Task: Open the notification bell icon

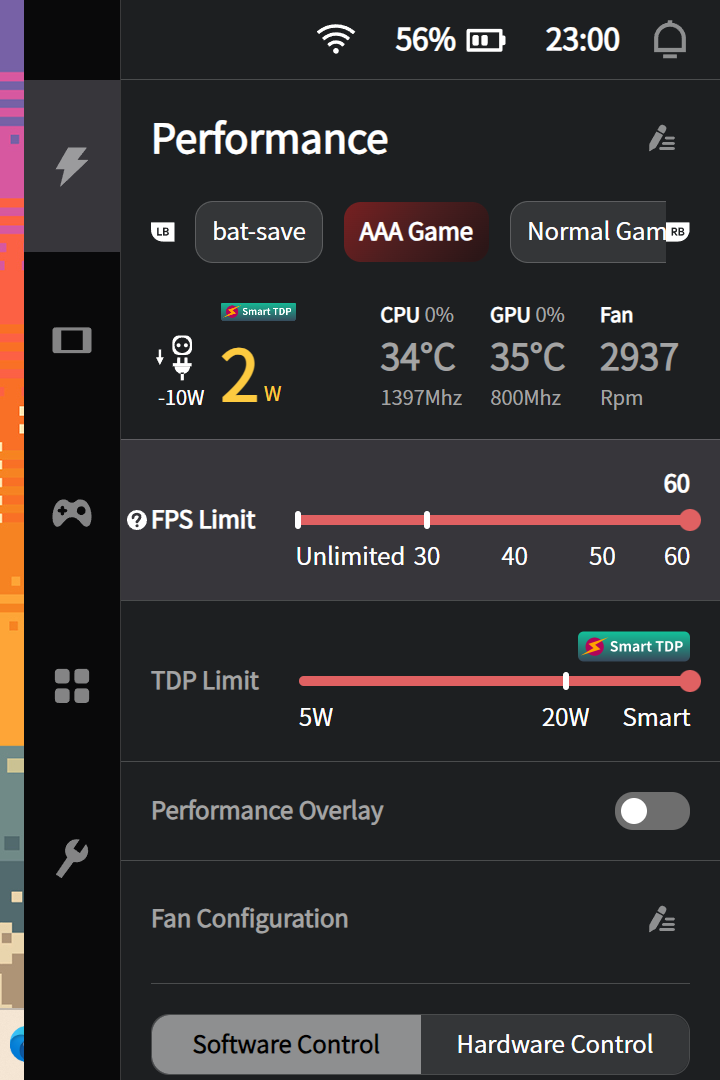Action: coord(670,39)
